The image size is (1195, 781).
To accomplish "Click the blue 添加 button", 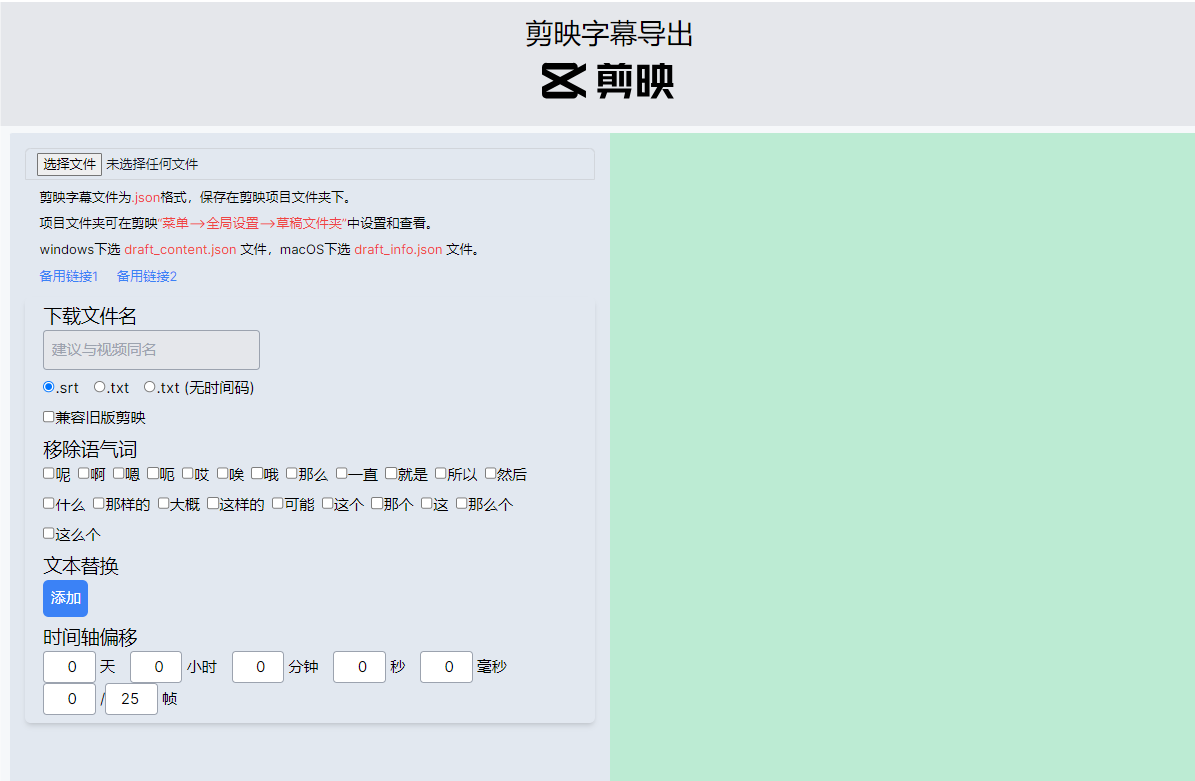I will point(65,598).
